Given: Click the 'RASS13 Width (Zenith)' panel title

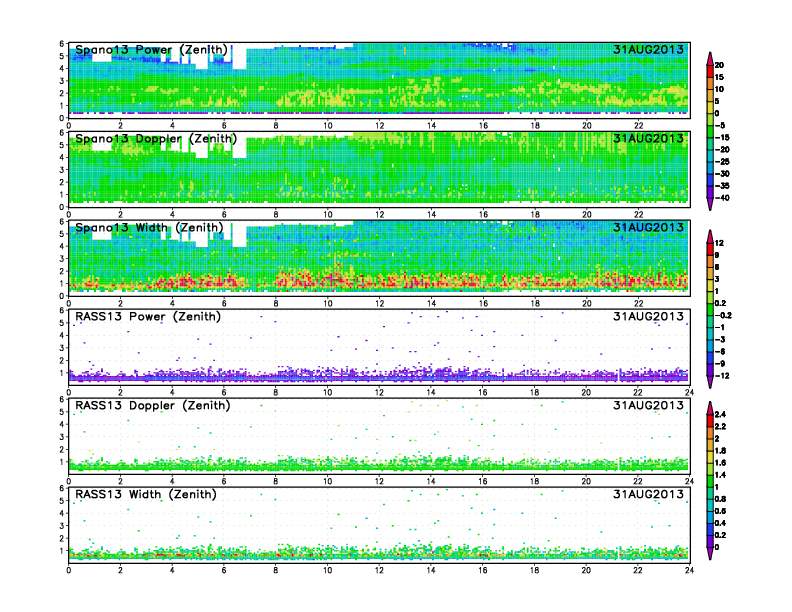Looking at the screenshot, I should [x=146, y=494].
